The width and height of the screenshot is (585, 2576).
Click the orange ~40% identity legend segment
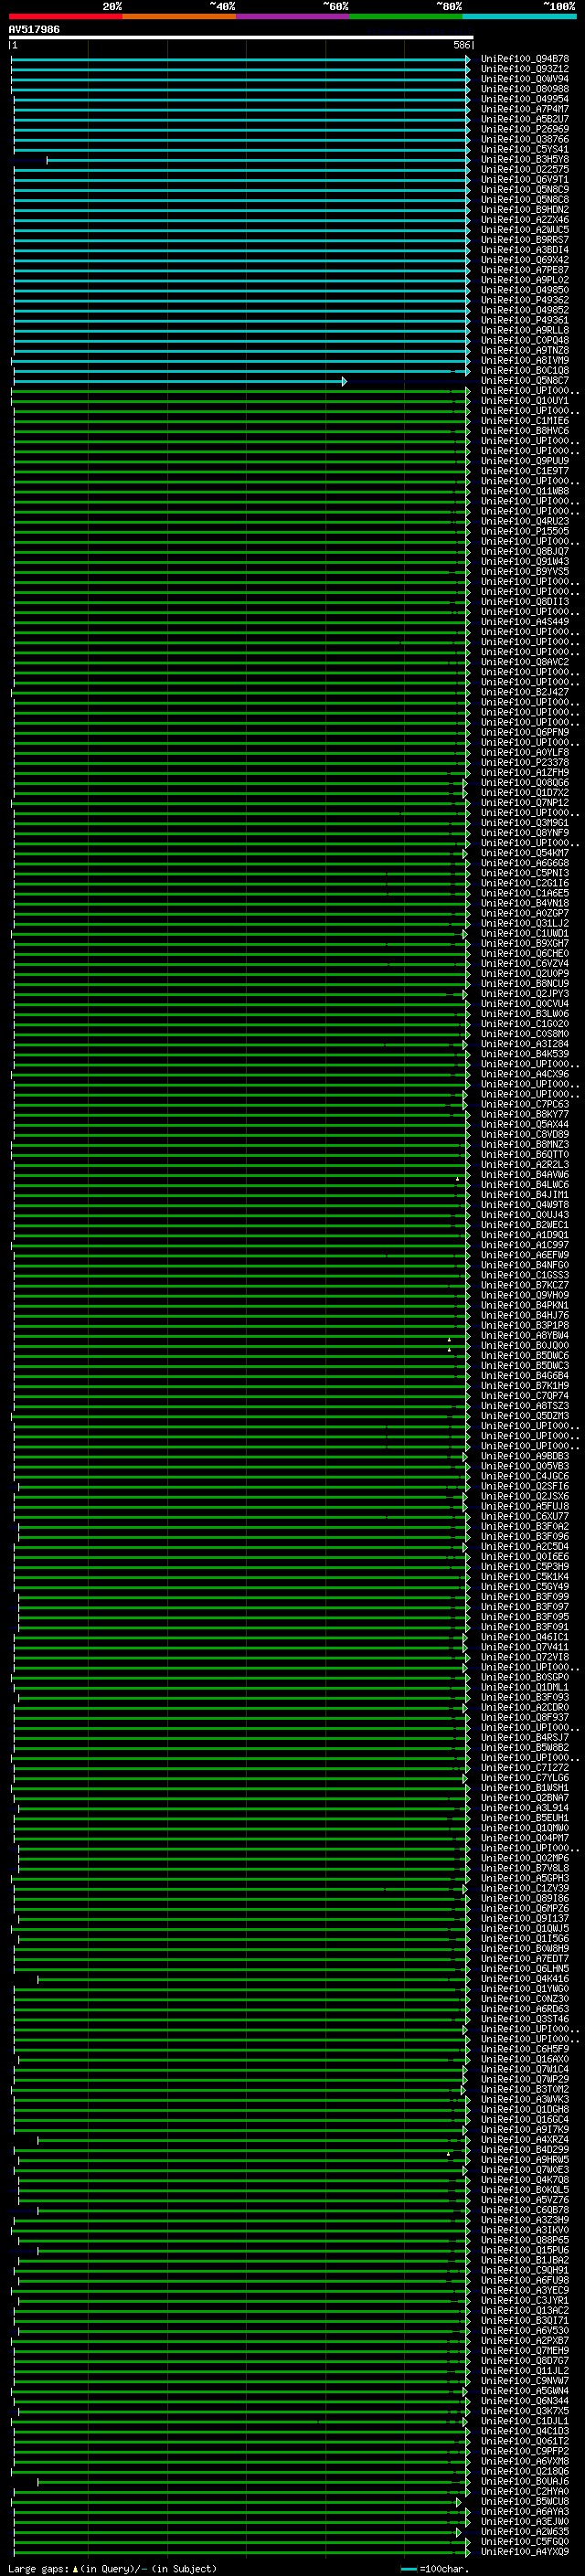click(x=179, y=17)
